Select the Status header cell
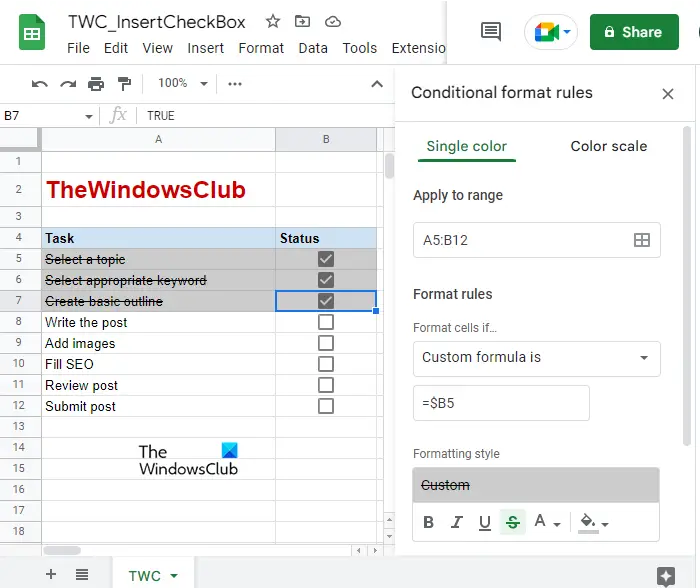 [326, 238]
